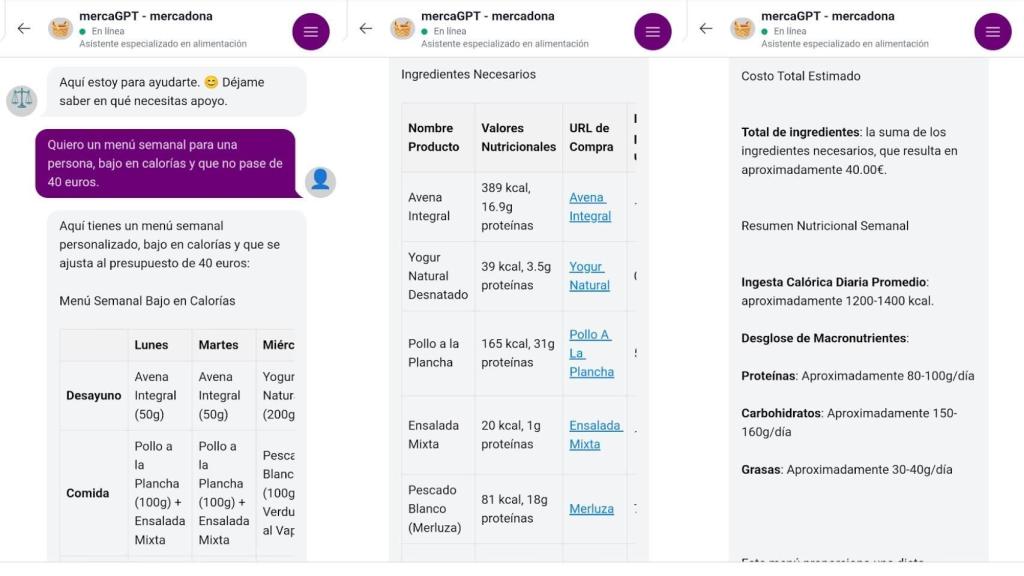Open the Ensalada Mixta purchase link
Screen dimensions: 1024x576
point(594,435)
